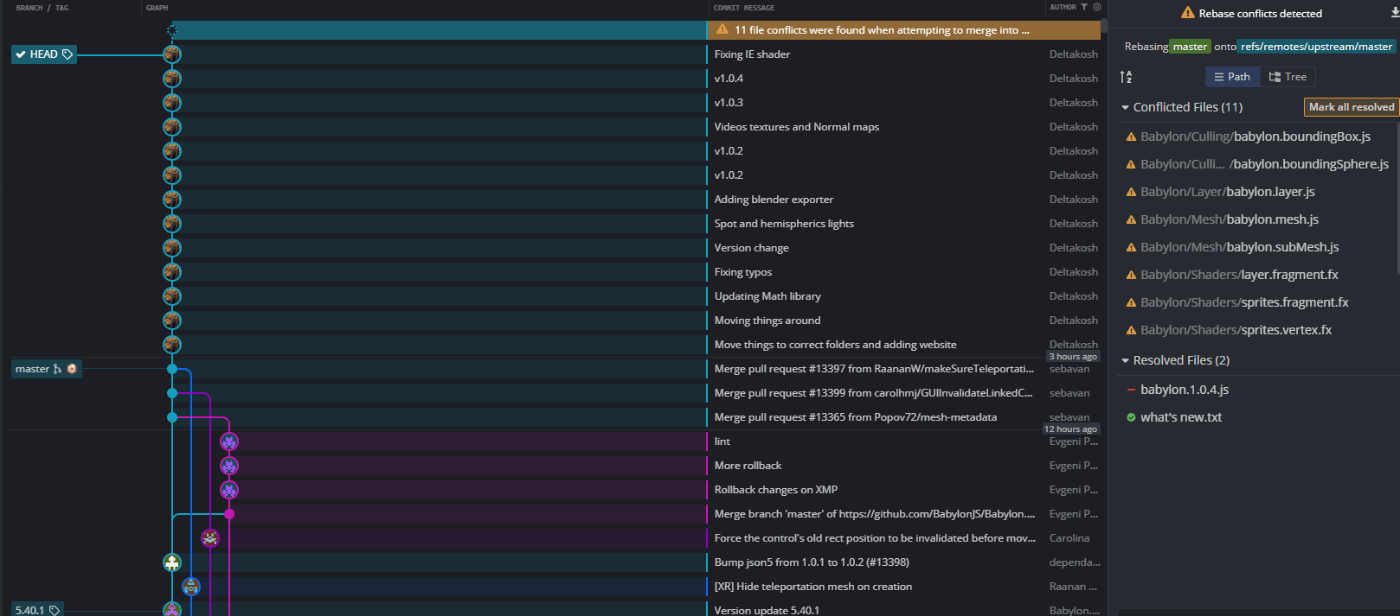Click the dependabot avatar node for Bump json5 commit

point(172,562)
